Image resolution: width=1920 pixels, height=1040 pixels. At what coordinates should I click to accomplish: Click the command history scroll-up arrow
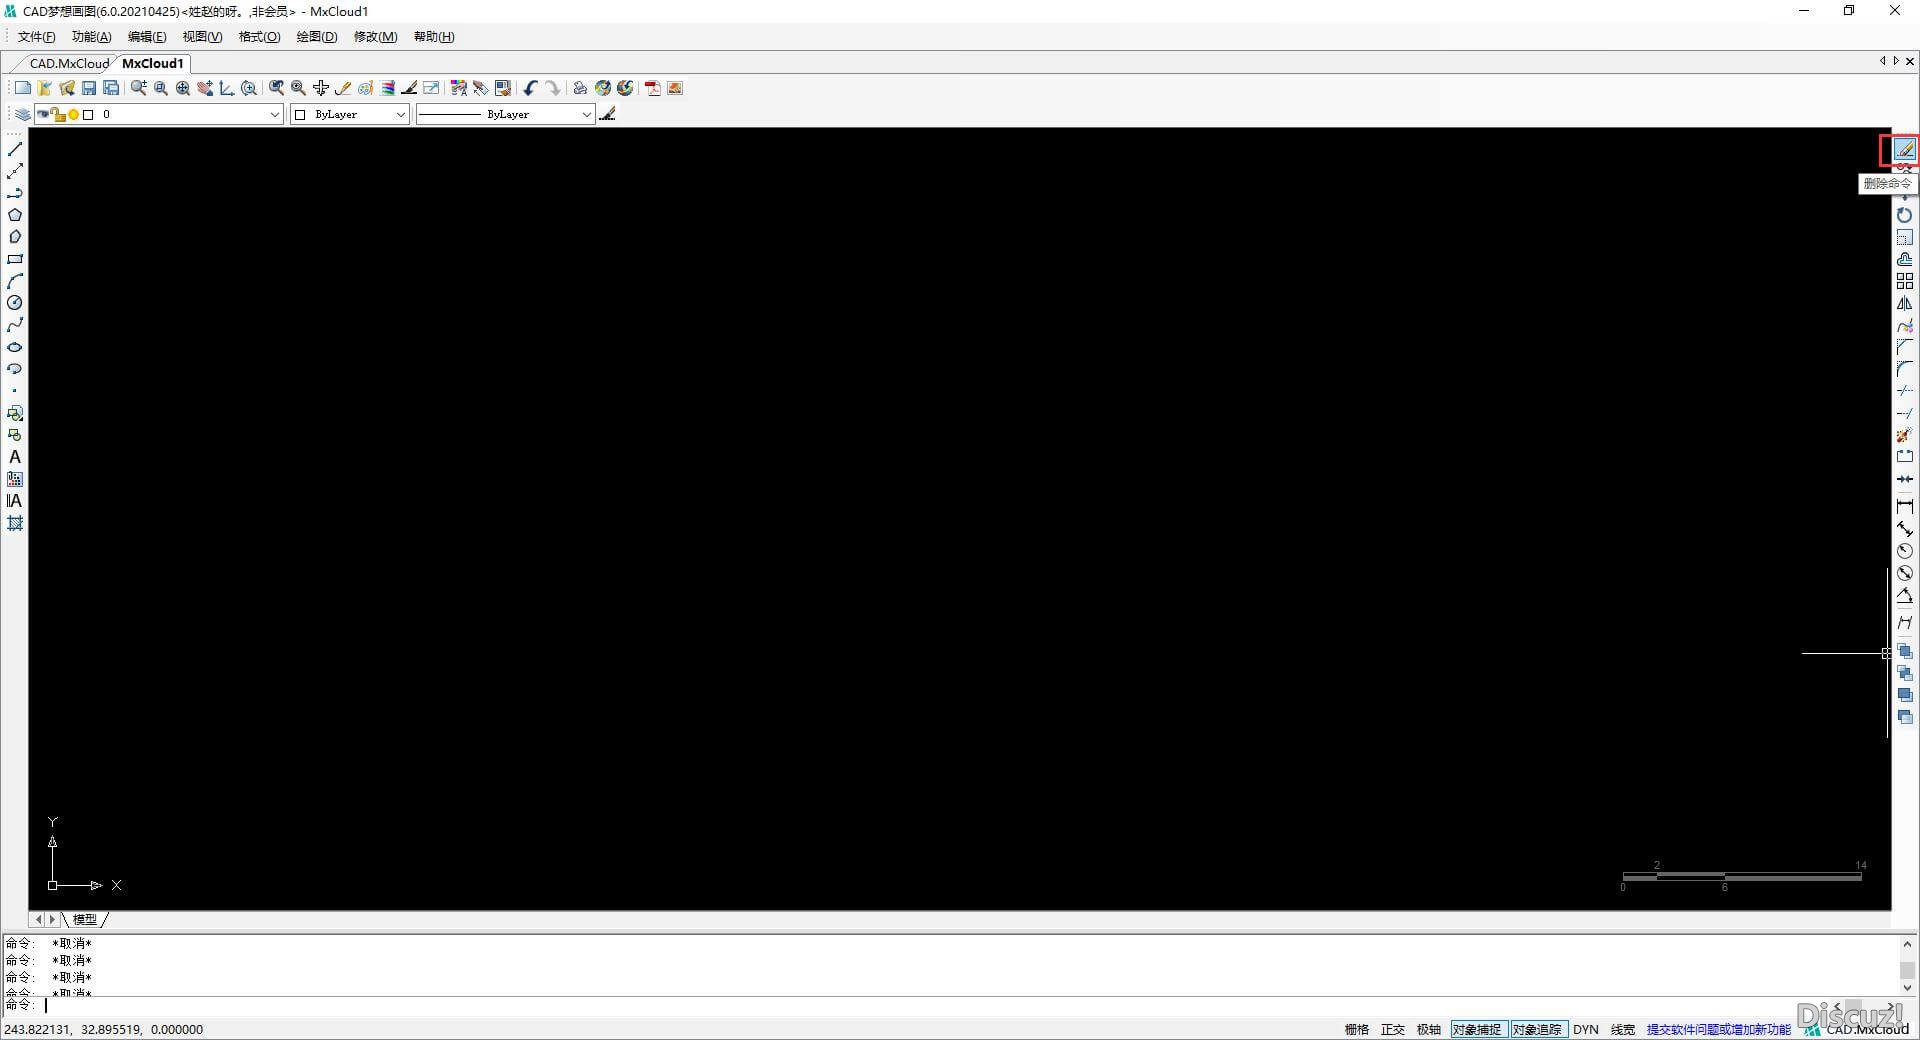(1907, 944)
